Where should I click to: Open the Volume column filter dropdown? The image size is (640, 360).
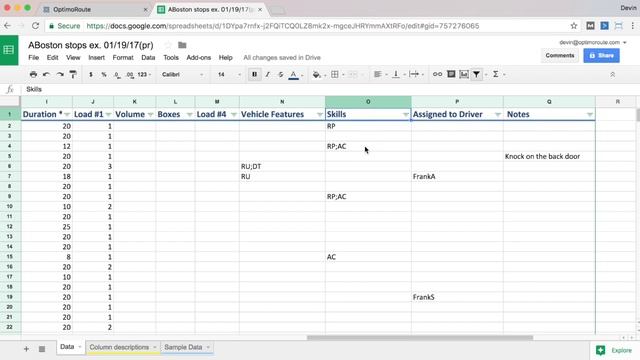click(x=150, y=115)
